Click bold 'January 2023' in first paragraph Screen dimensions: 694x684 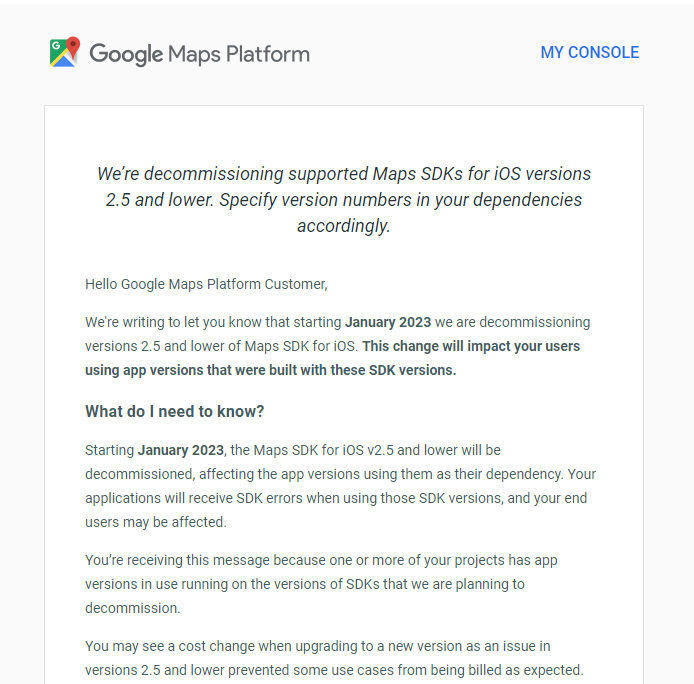[x=388, y=322]
